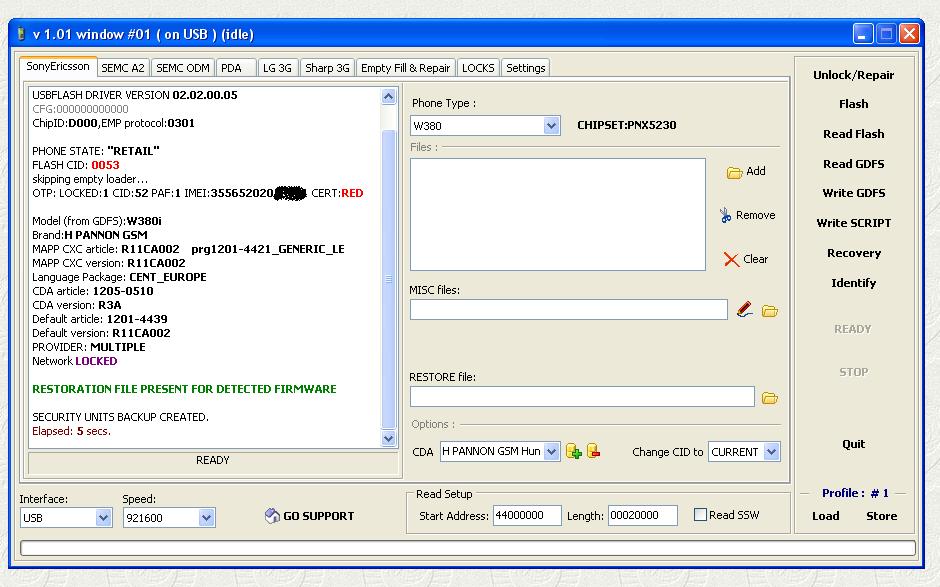Click the FLASH CID value 0053
940x587 pixels.
[106, 165]
